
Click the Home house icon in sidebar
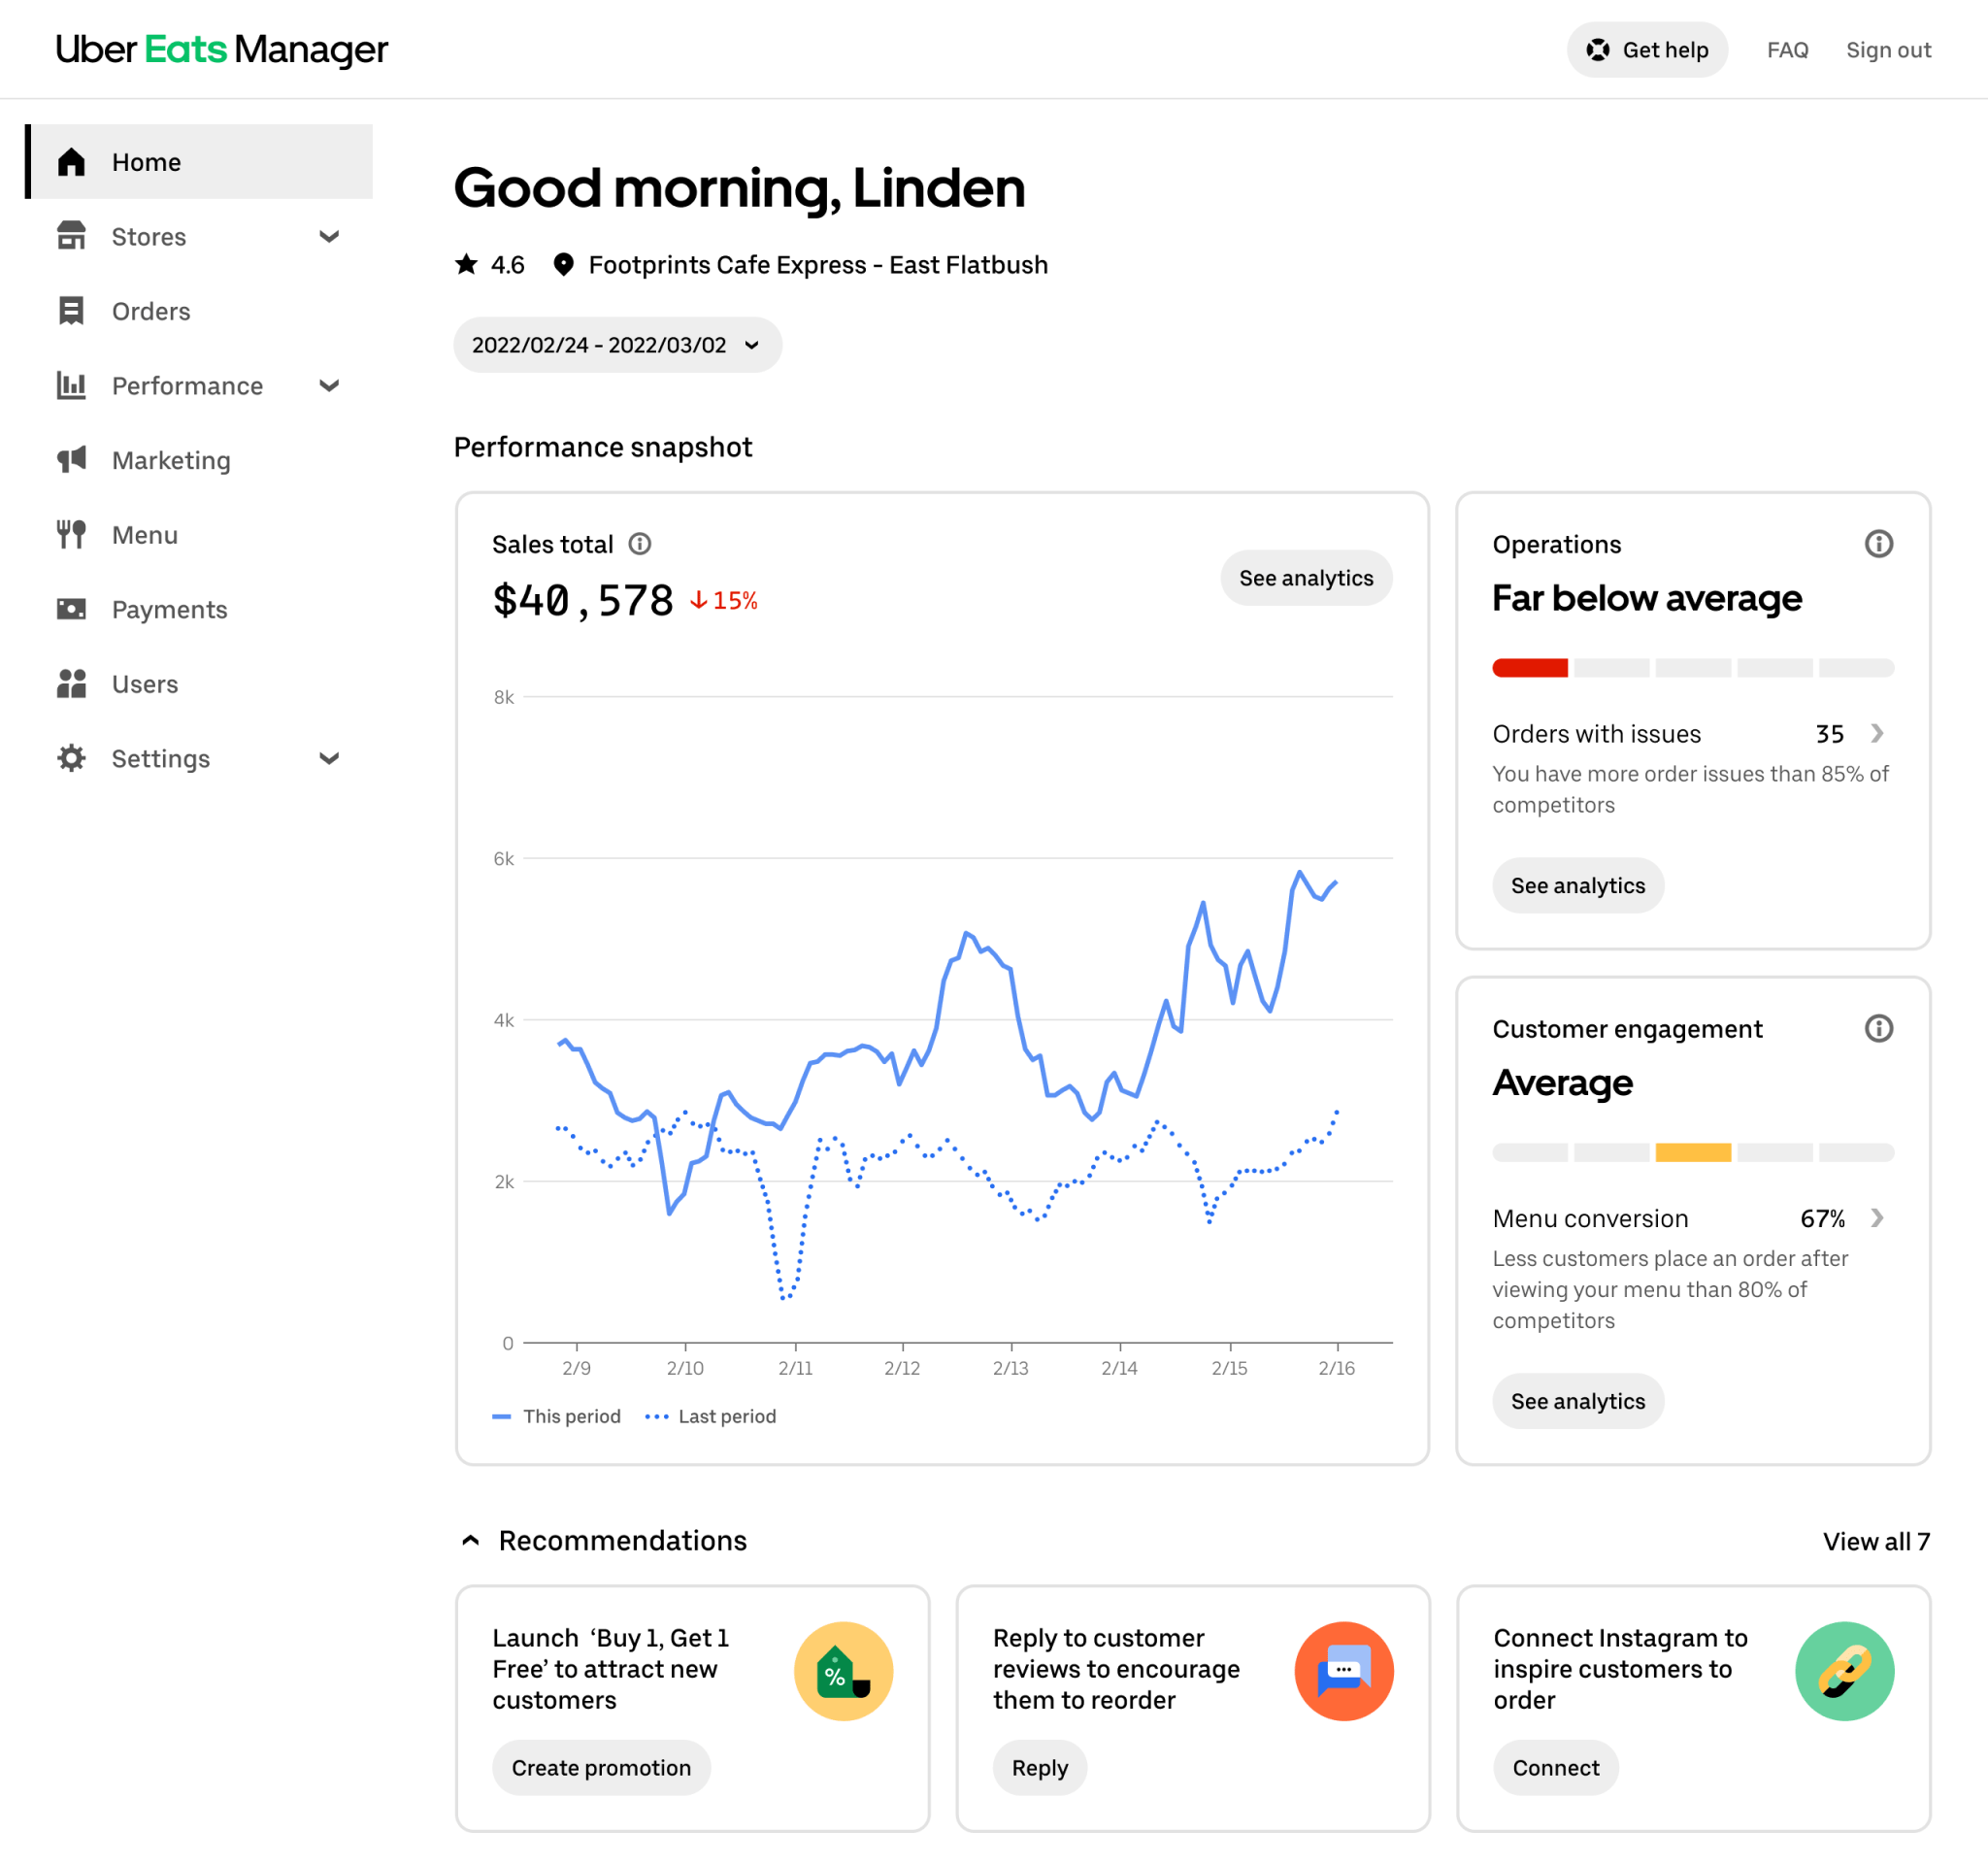[71, 162]
